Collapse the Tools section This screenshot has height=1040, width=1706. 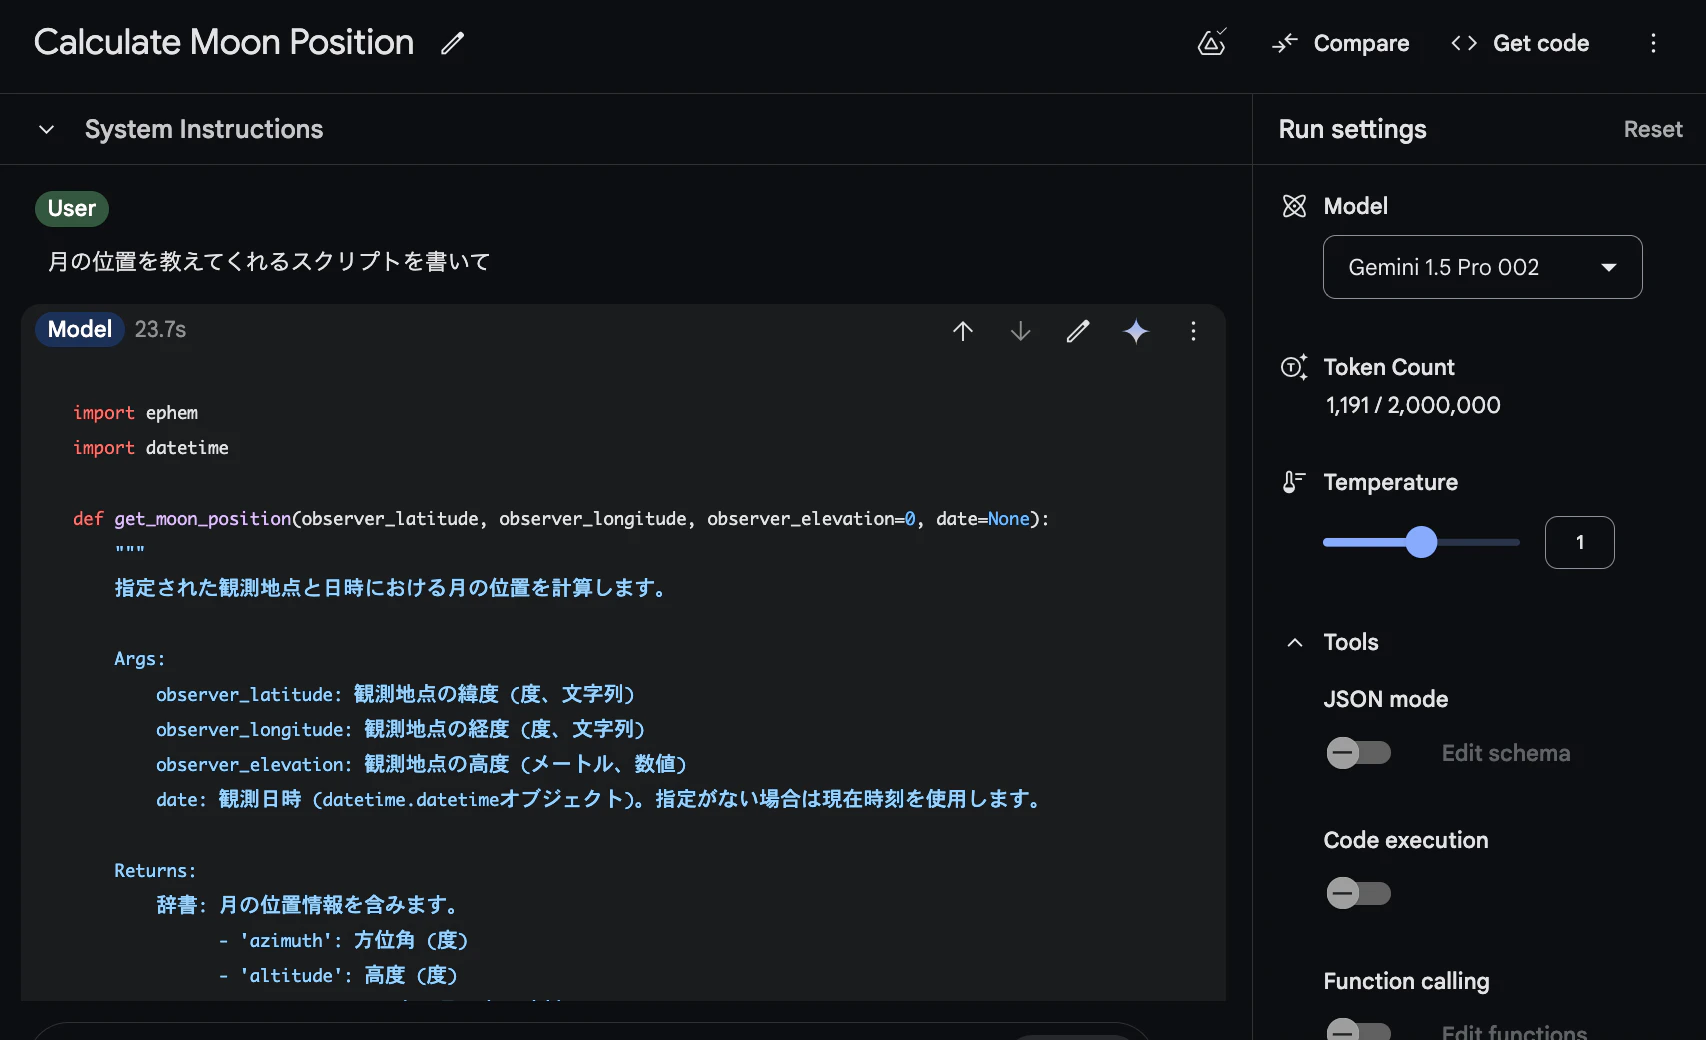[1295, 642]
